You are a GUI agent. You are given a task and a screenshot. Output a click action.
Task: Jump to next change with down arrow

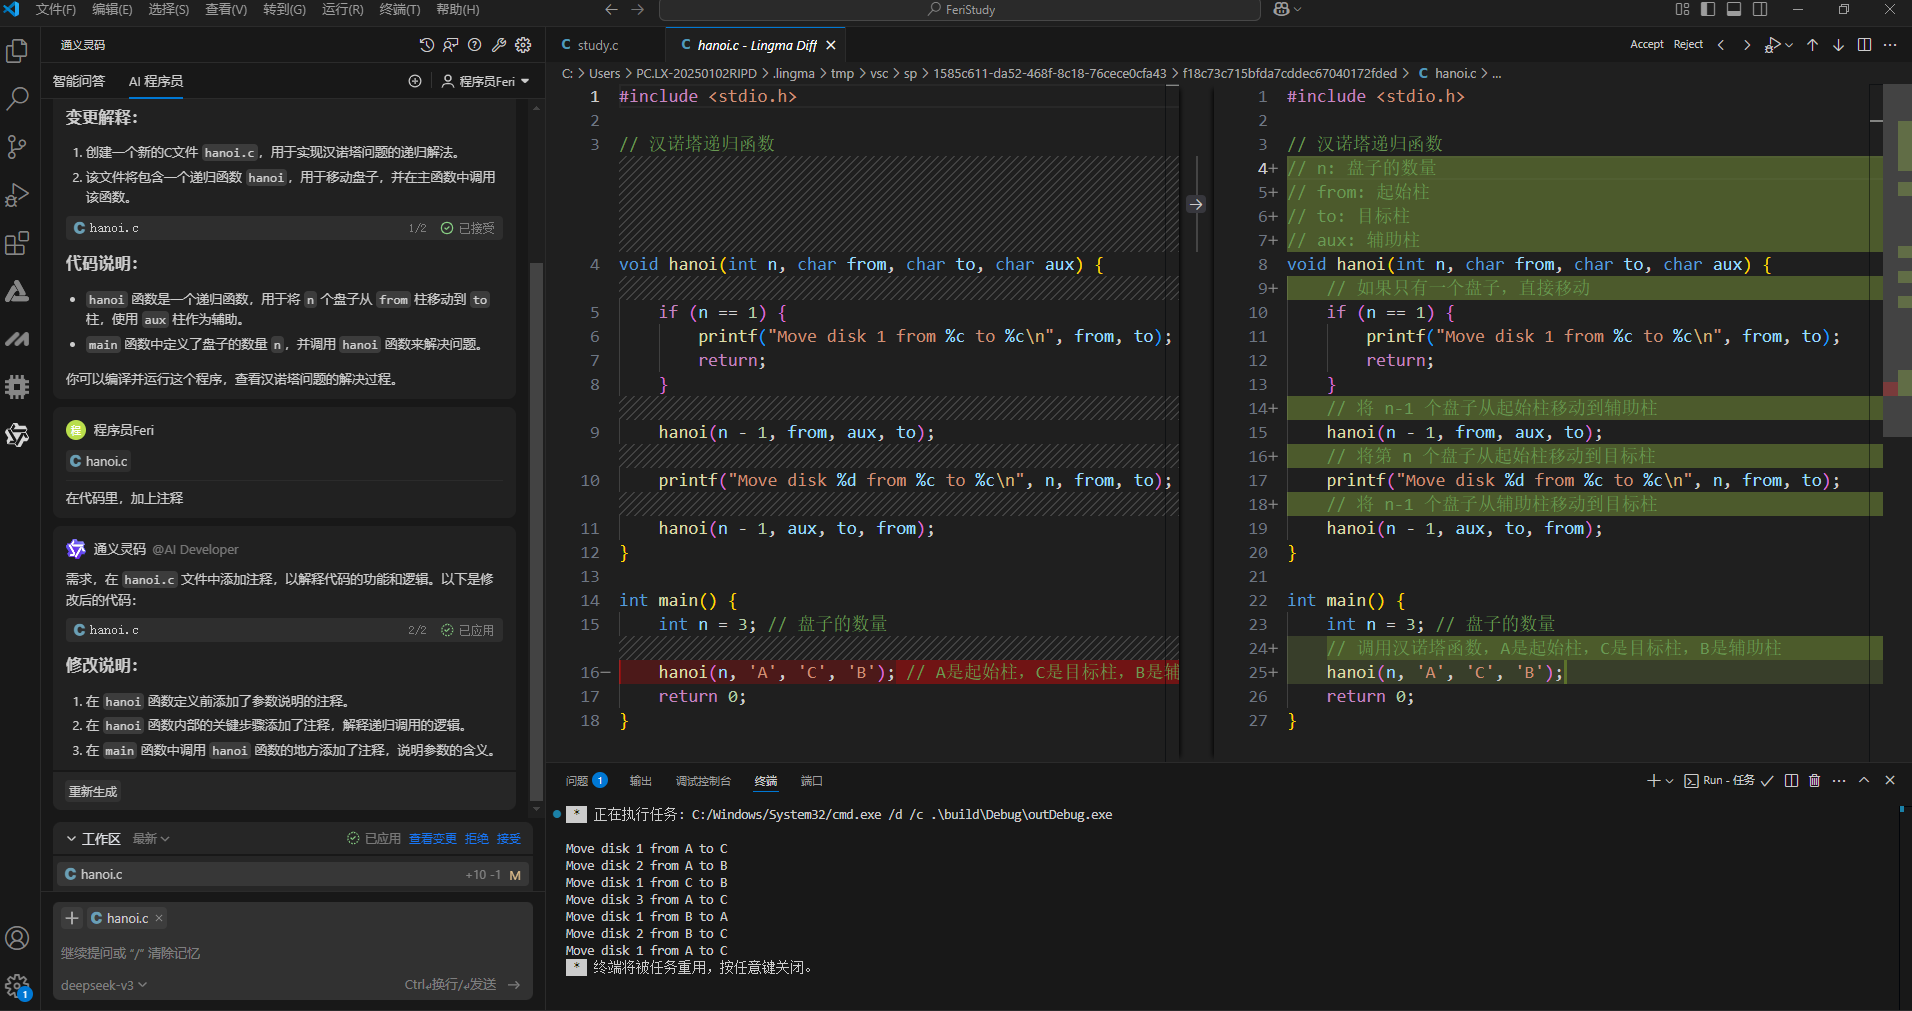(1838, 45)
